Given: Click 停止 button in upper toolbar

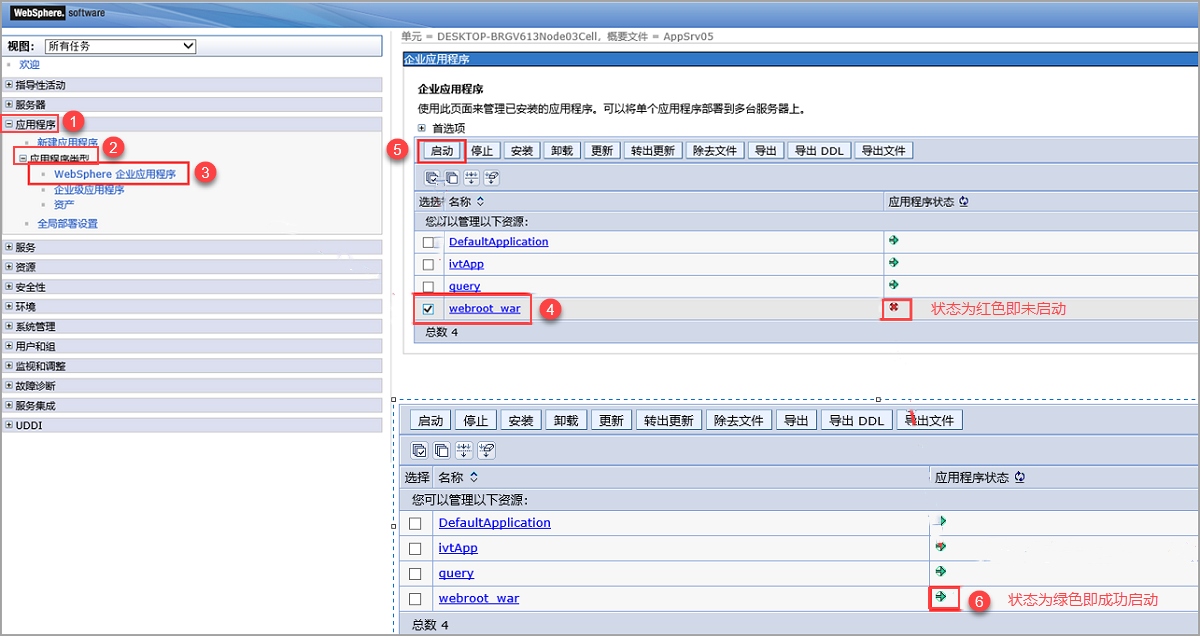Looking at the screenshot, I should point(482,151).
